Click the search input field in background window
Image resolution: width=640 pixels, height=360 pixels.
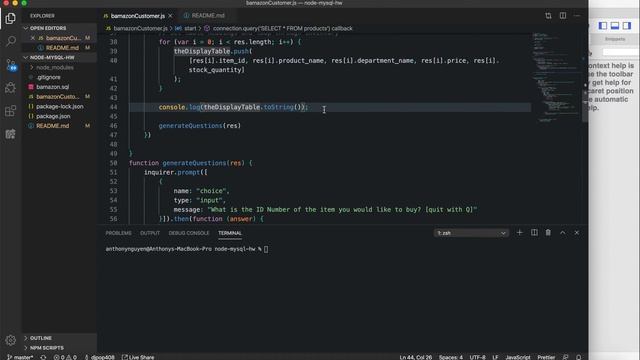click(621, 52)
